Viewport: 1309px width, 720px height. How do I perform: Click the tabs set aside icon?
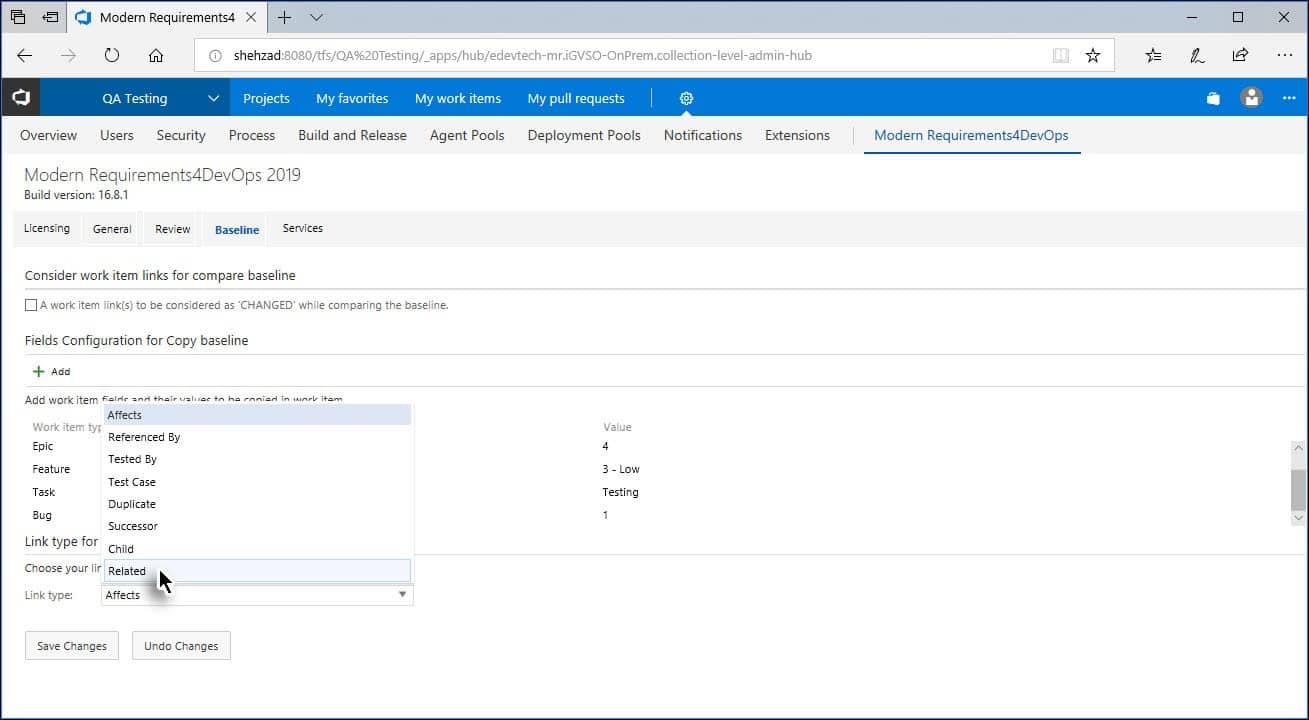[x=19, y=17]
